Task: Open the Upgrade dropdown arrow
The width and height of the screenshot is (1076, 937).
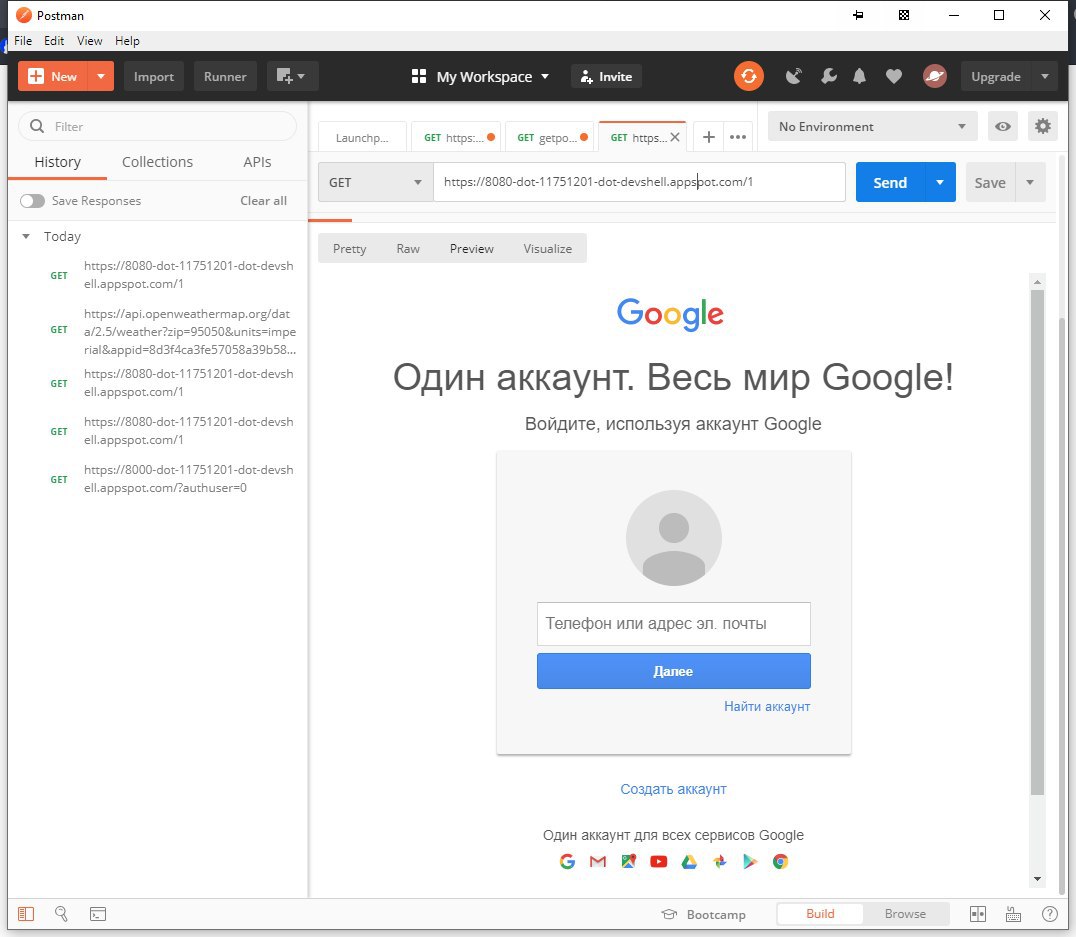Action: [x=1044, y=76]
